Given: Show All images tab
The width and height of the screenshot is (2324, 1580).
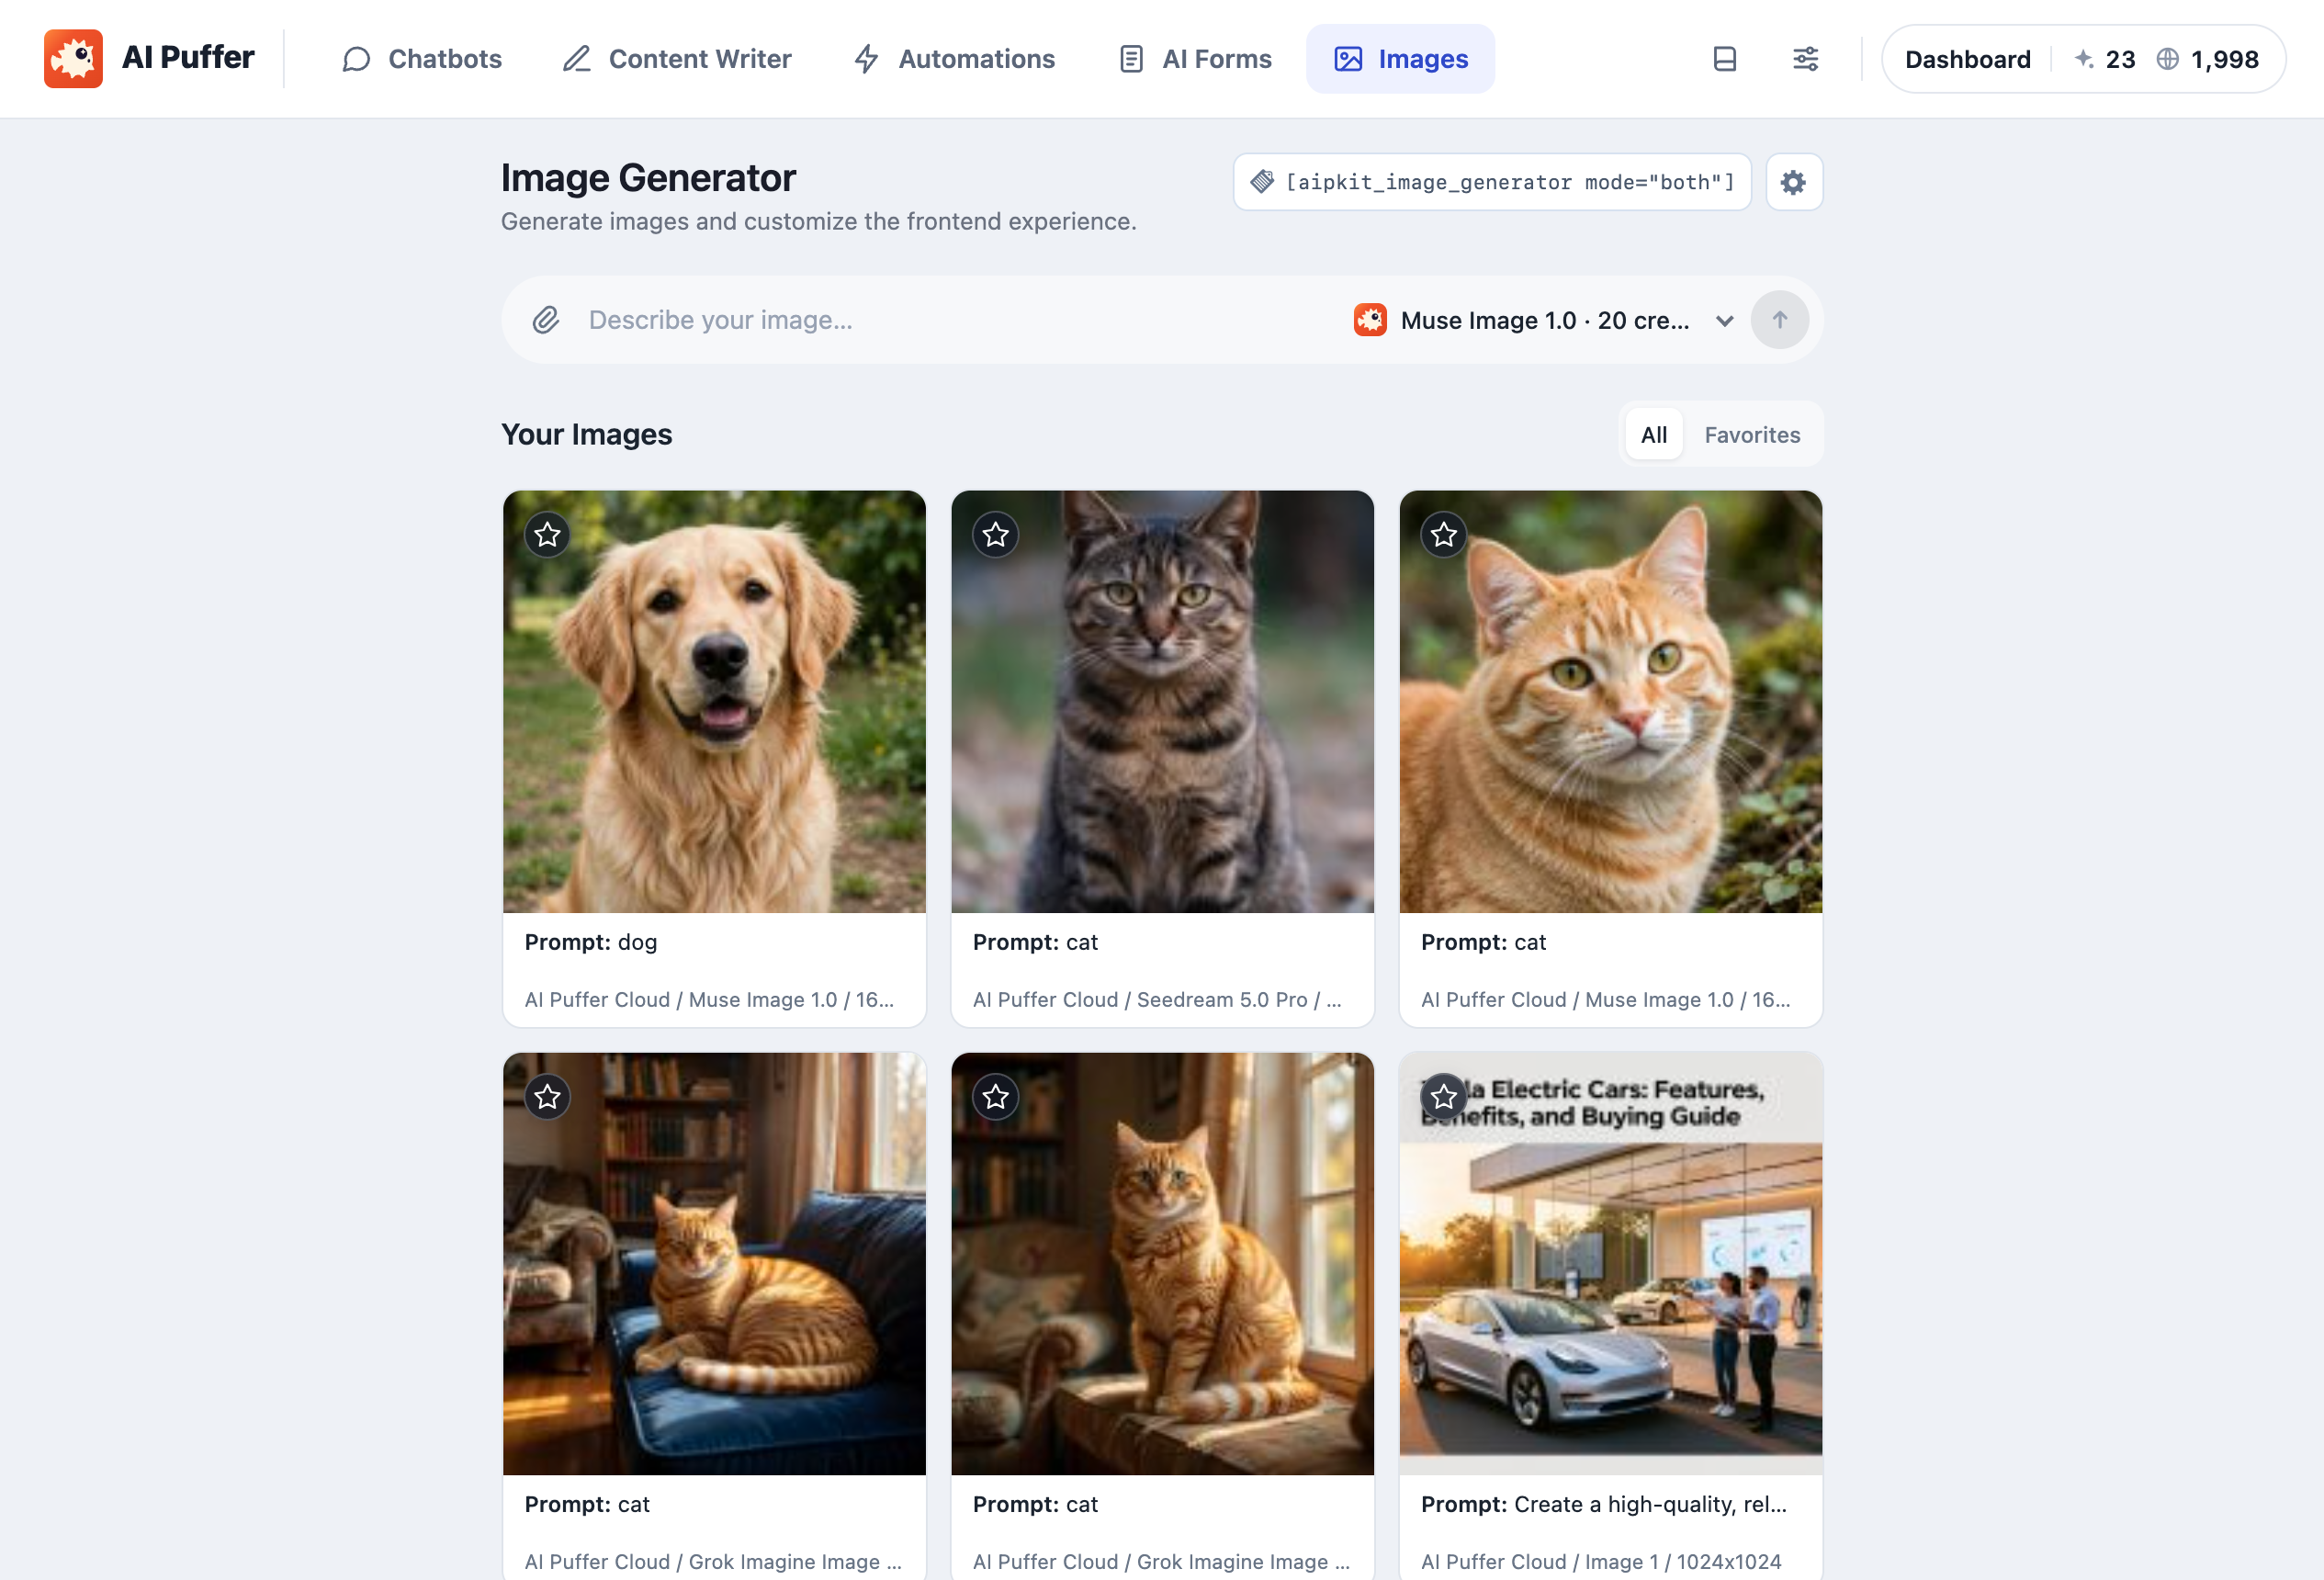Looking at the screenshot, I should click(x=1653, y=434).
